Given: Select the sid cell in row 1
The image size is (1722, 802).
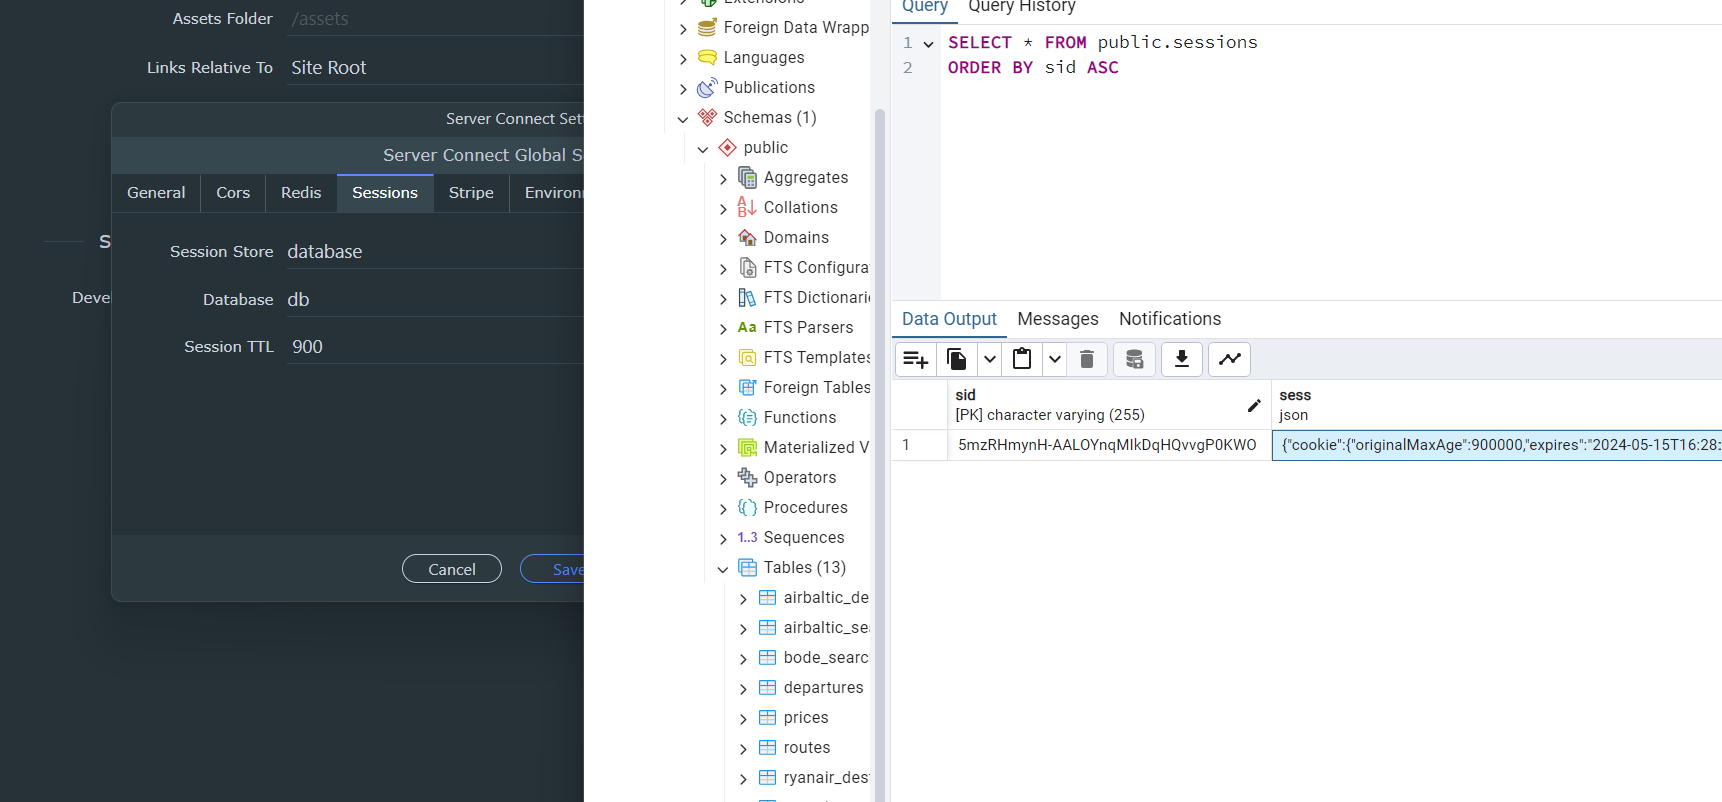Looking at the screenshot, I should 1109,445.
